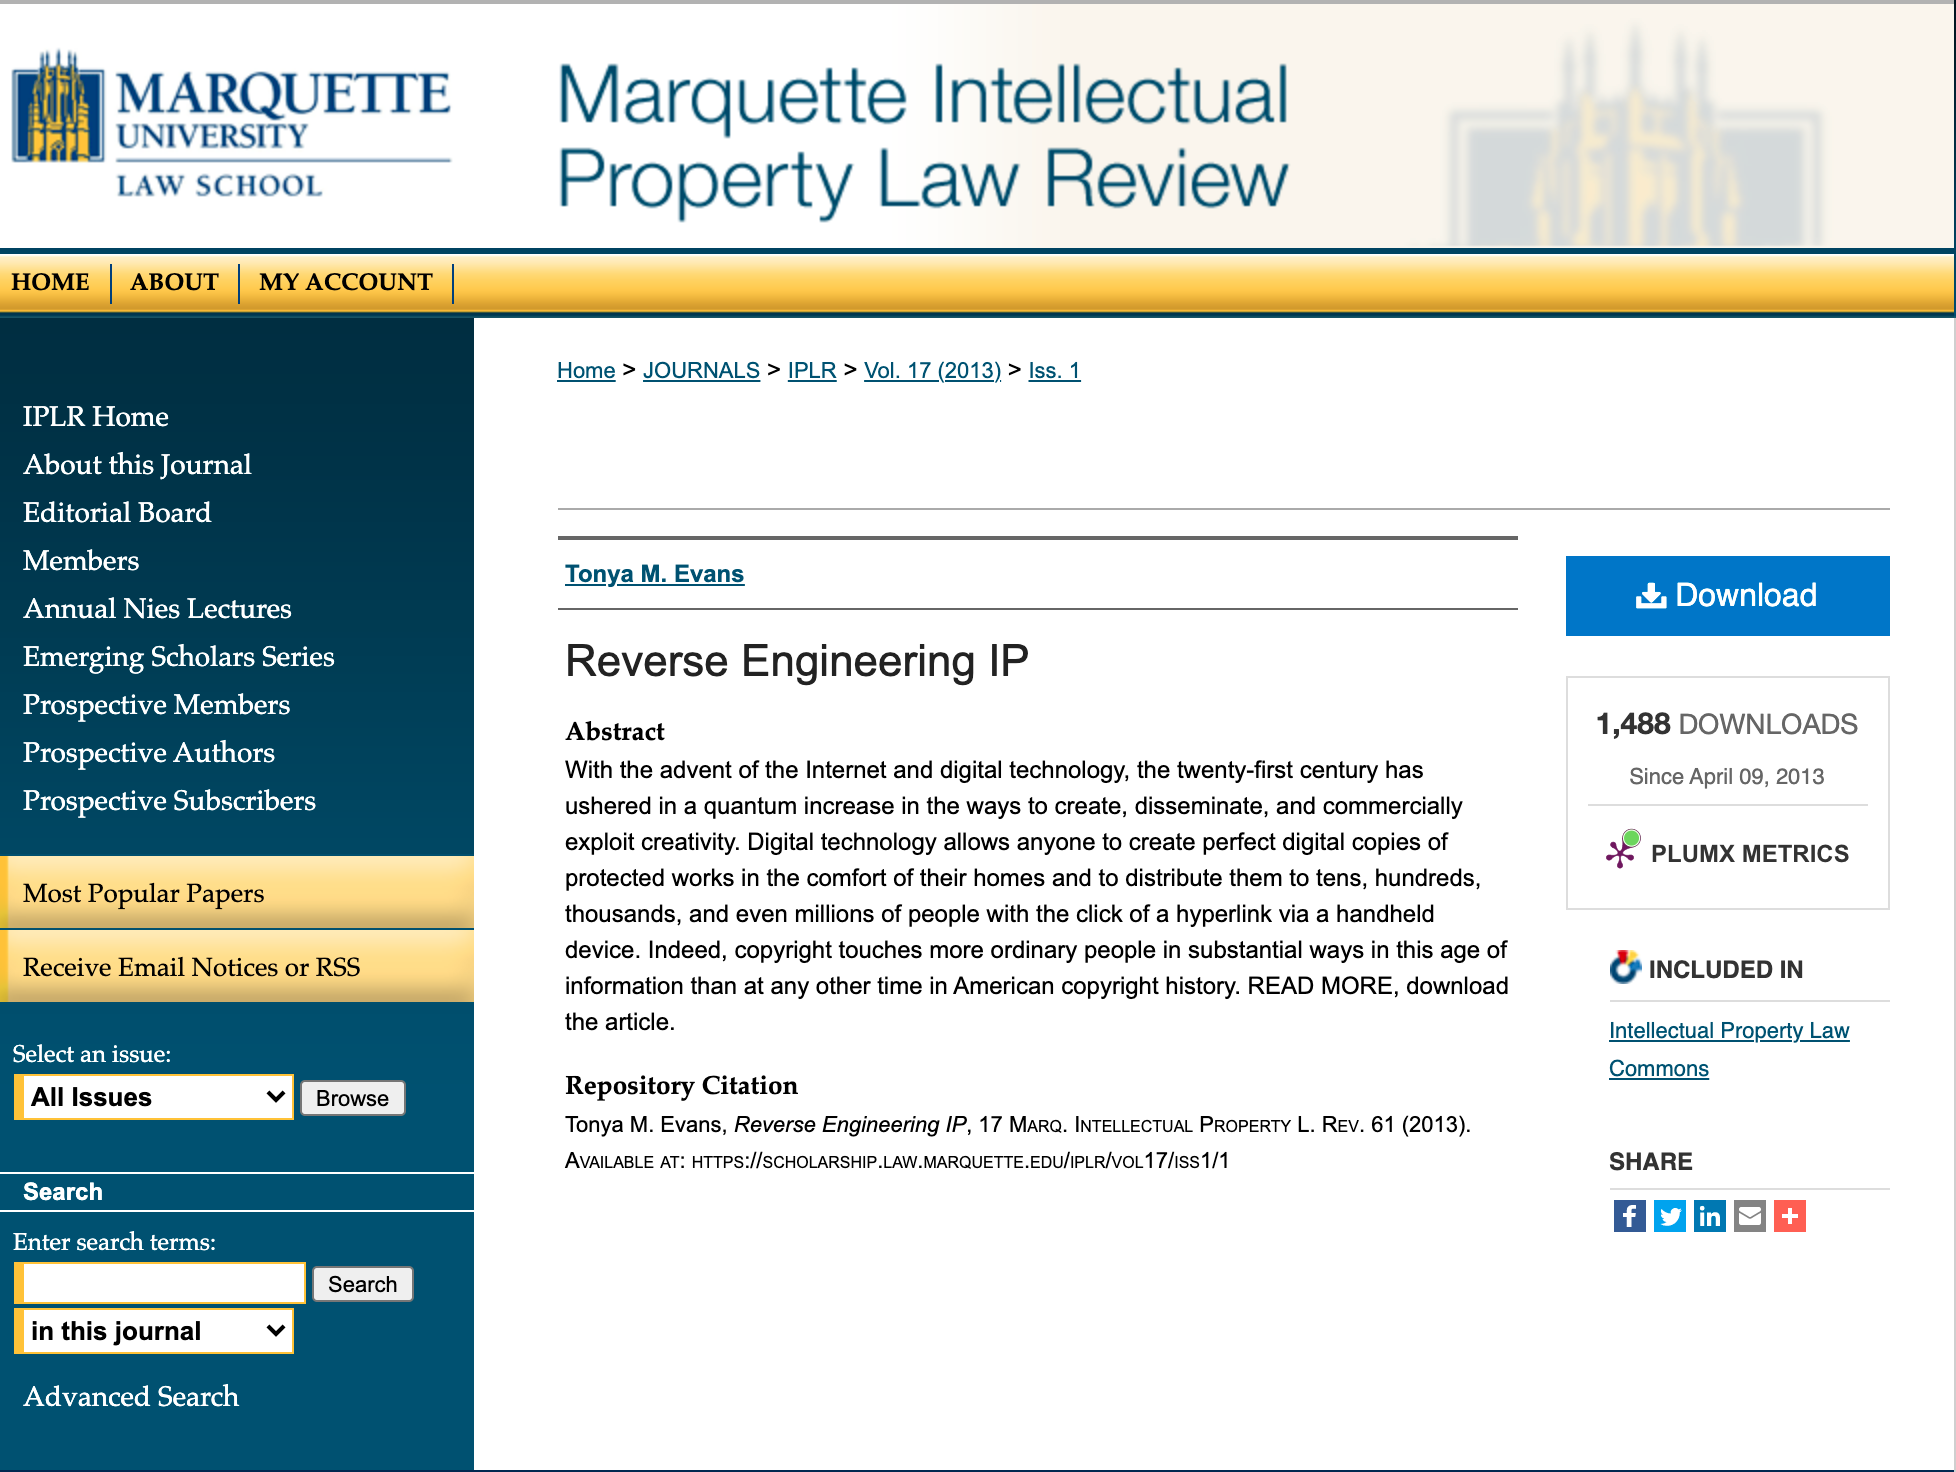Image resolution: width=1956 pixels, height=1472 pixels.
Task: Focus the search terms input field
Action: (x=160, y=1283)
